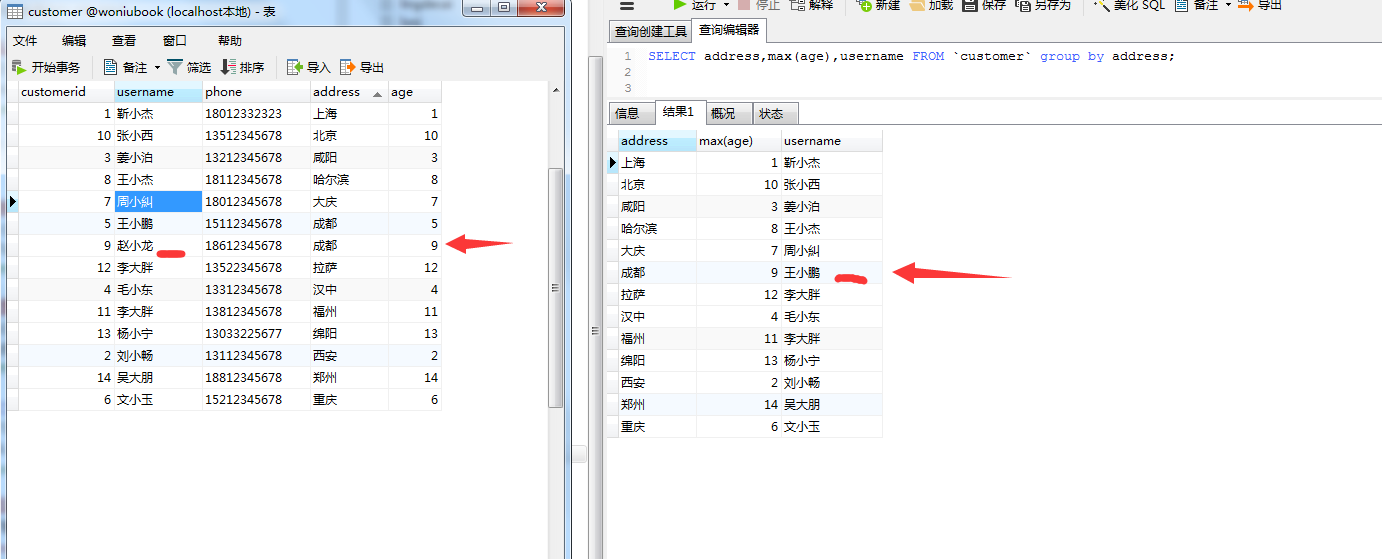
Task: Click into the SQL query editor text
Action: [911, 56]
